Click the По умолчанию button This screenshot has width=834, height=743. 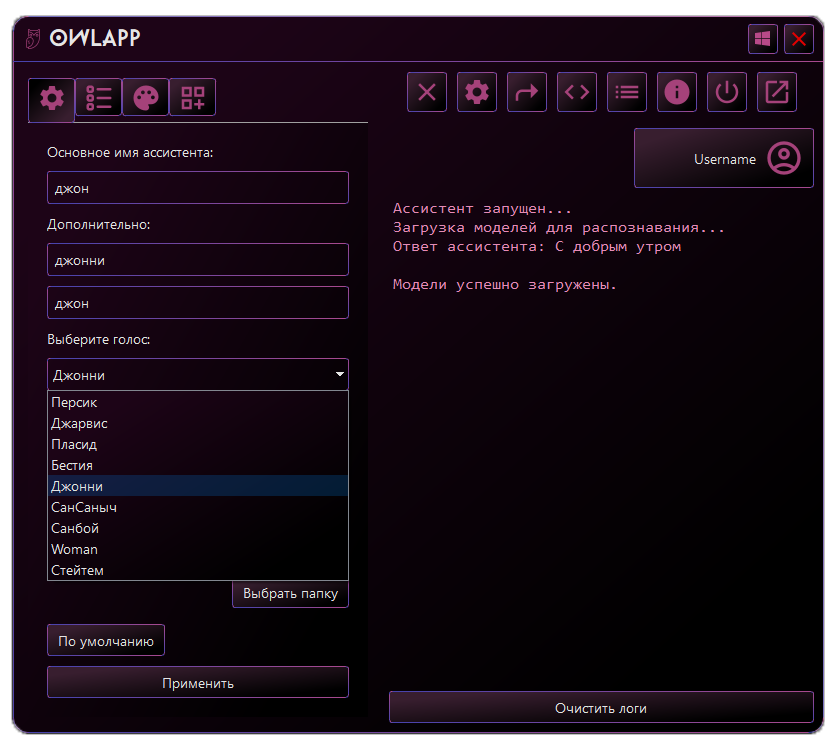tap(106, 641)
